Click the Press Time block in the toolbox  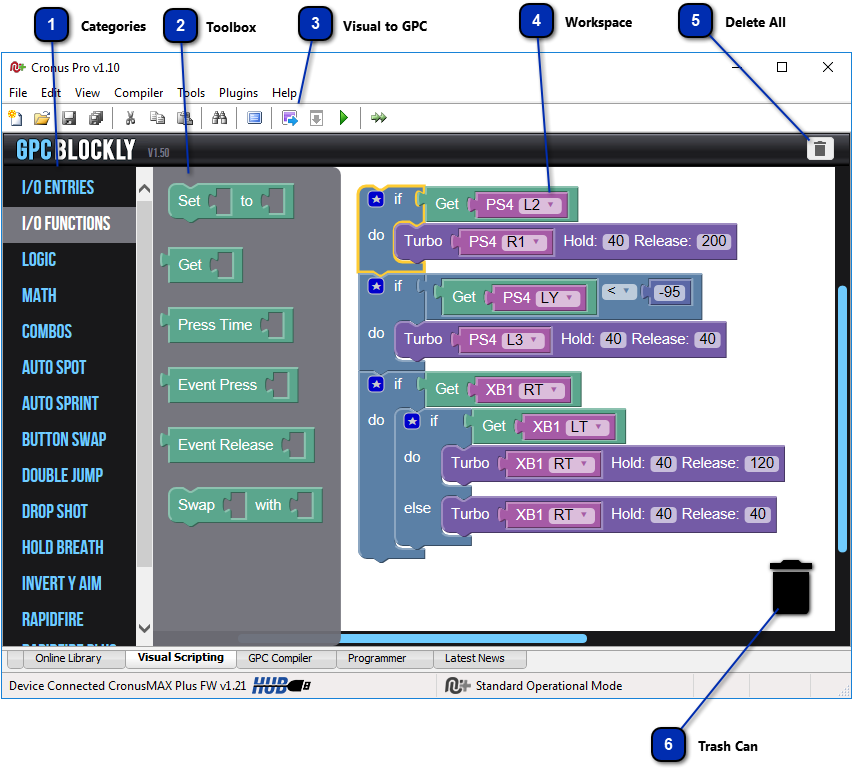227,325
